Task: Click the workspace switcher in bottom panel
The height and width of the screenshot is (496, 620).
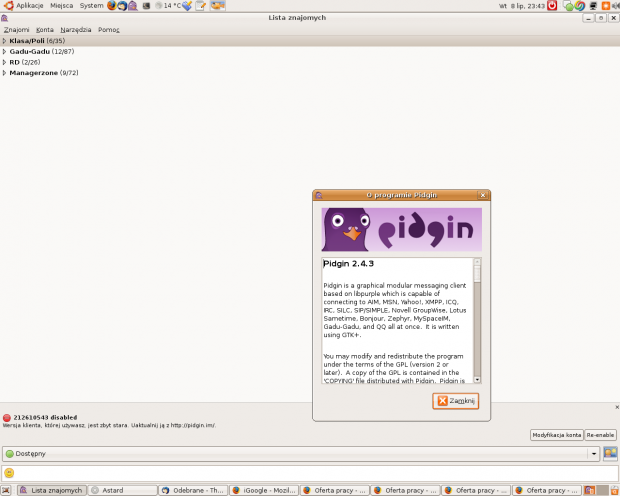Action: pos(595,490)
